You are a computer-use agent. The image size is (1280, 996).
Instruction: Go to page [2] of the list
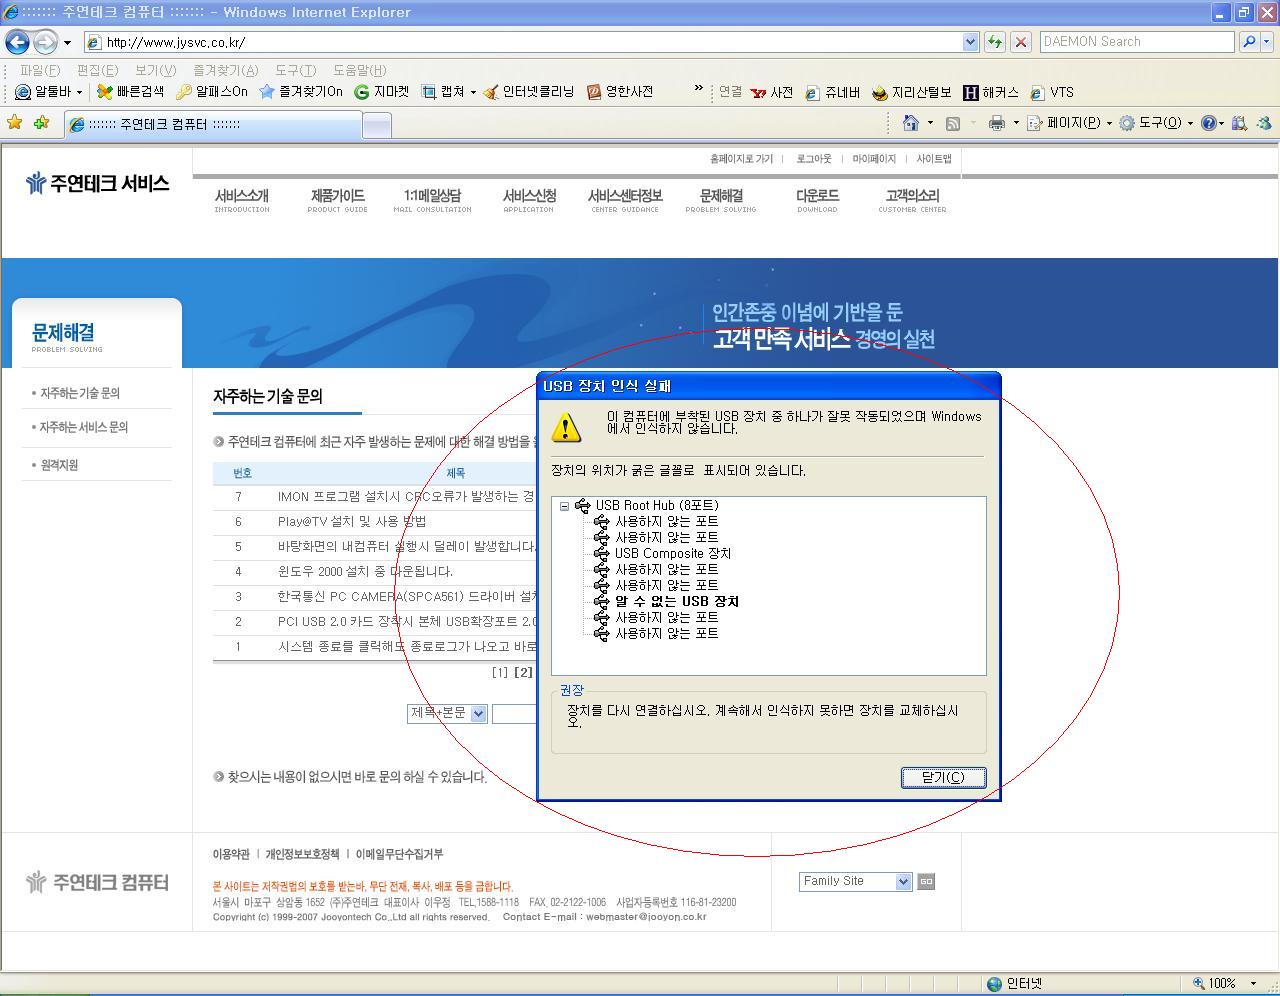pyautogui.click(x=523, y=673)
